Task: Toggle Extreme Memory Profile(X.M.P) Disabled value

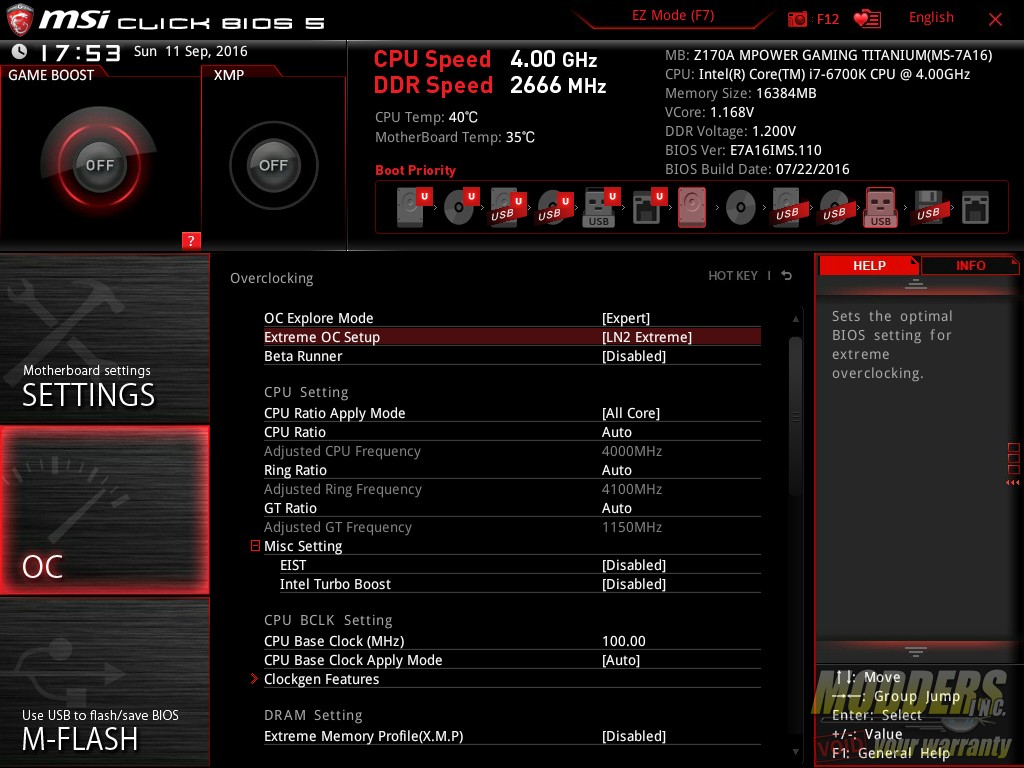Action: [x=633, y=736]
